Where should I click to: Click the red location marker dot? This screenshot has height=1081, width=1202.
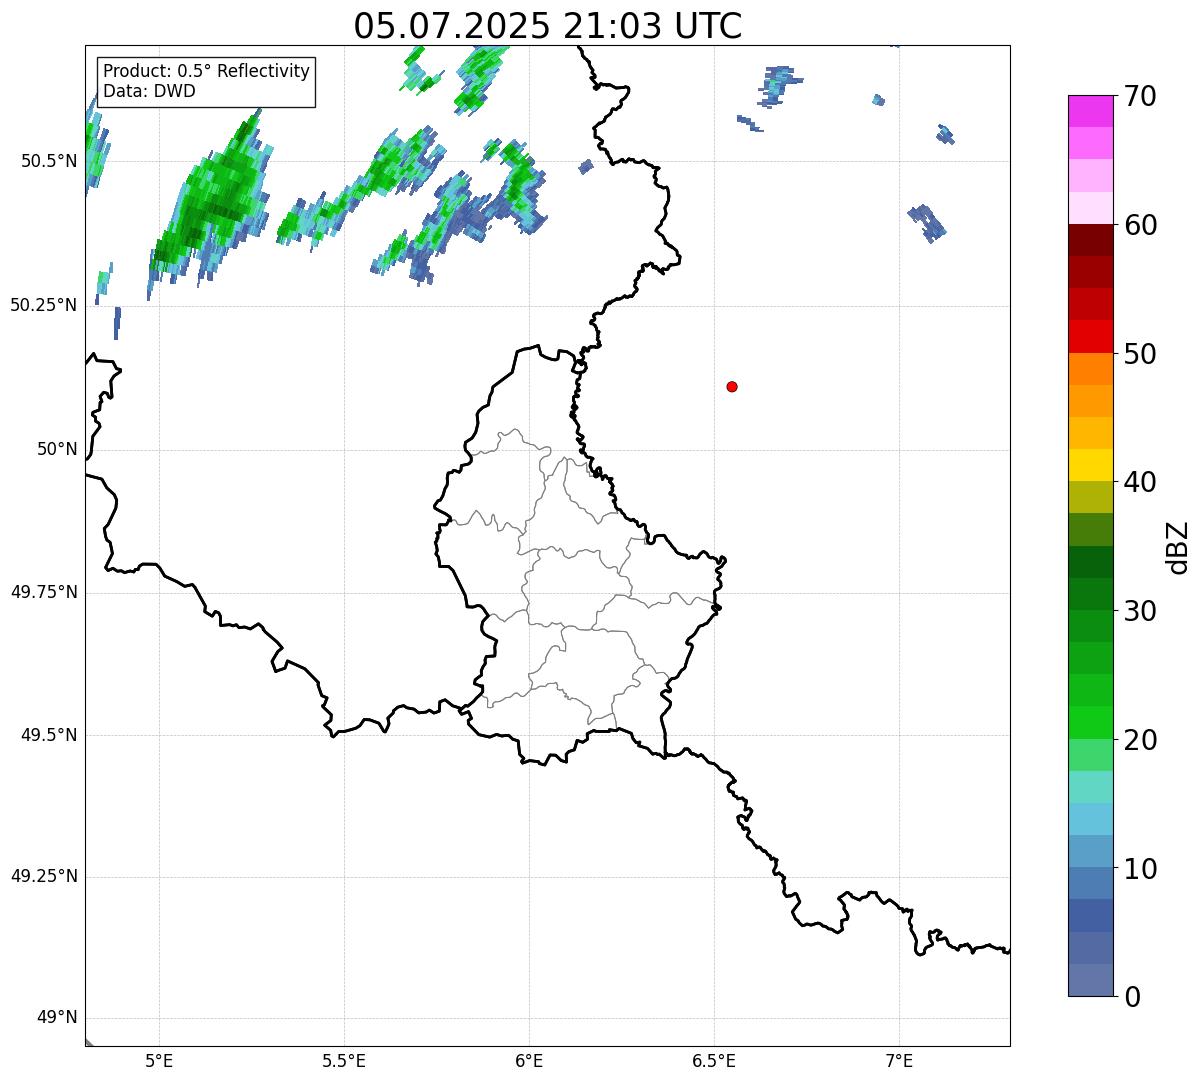pos(732,386)
